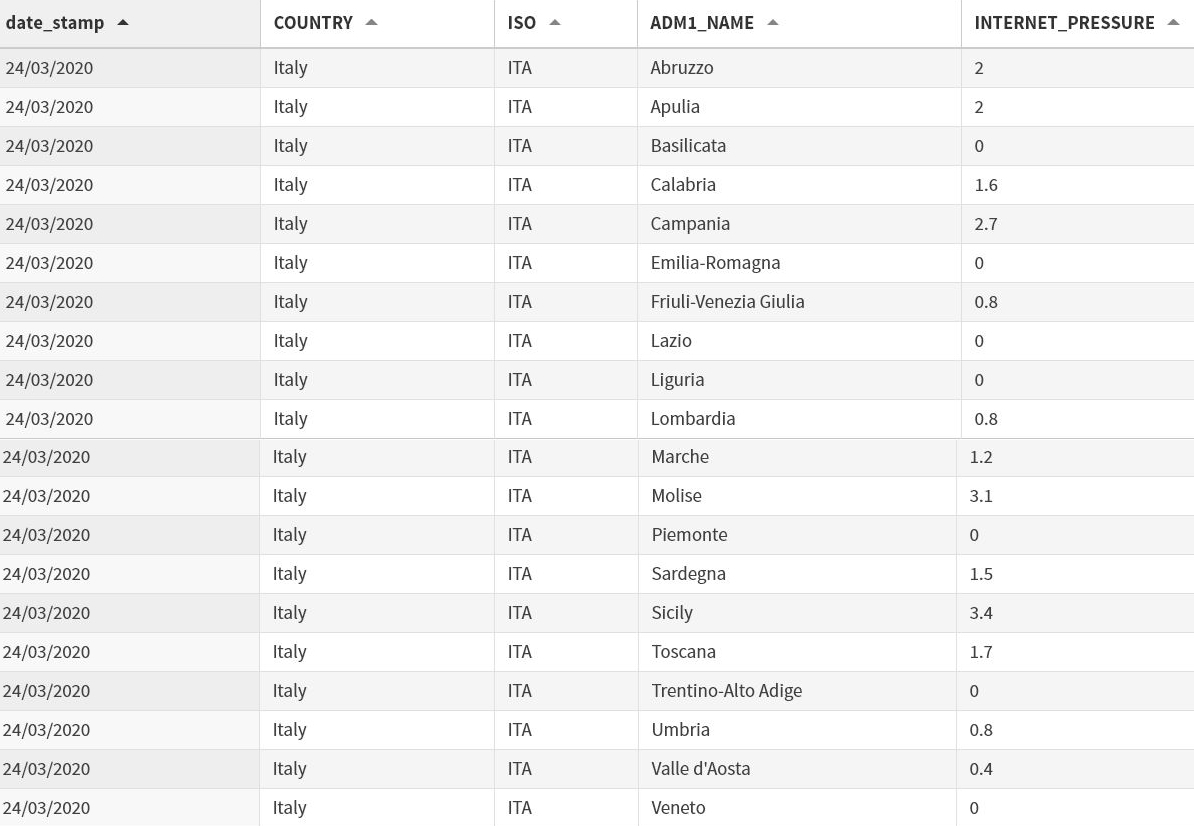Select Campania's value 2.7
Viewport: 1194px width, 826px height.
[x=985, y=224]
